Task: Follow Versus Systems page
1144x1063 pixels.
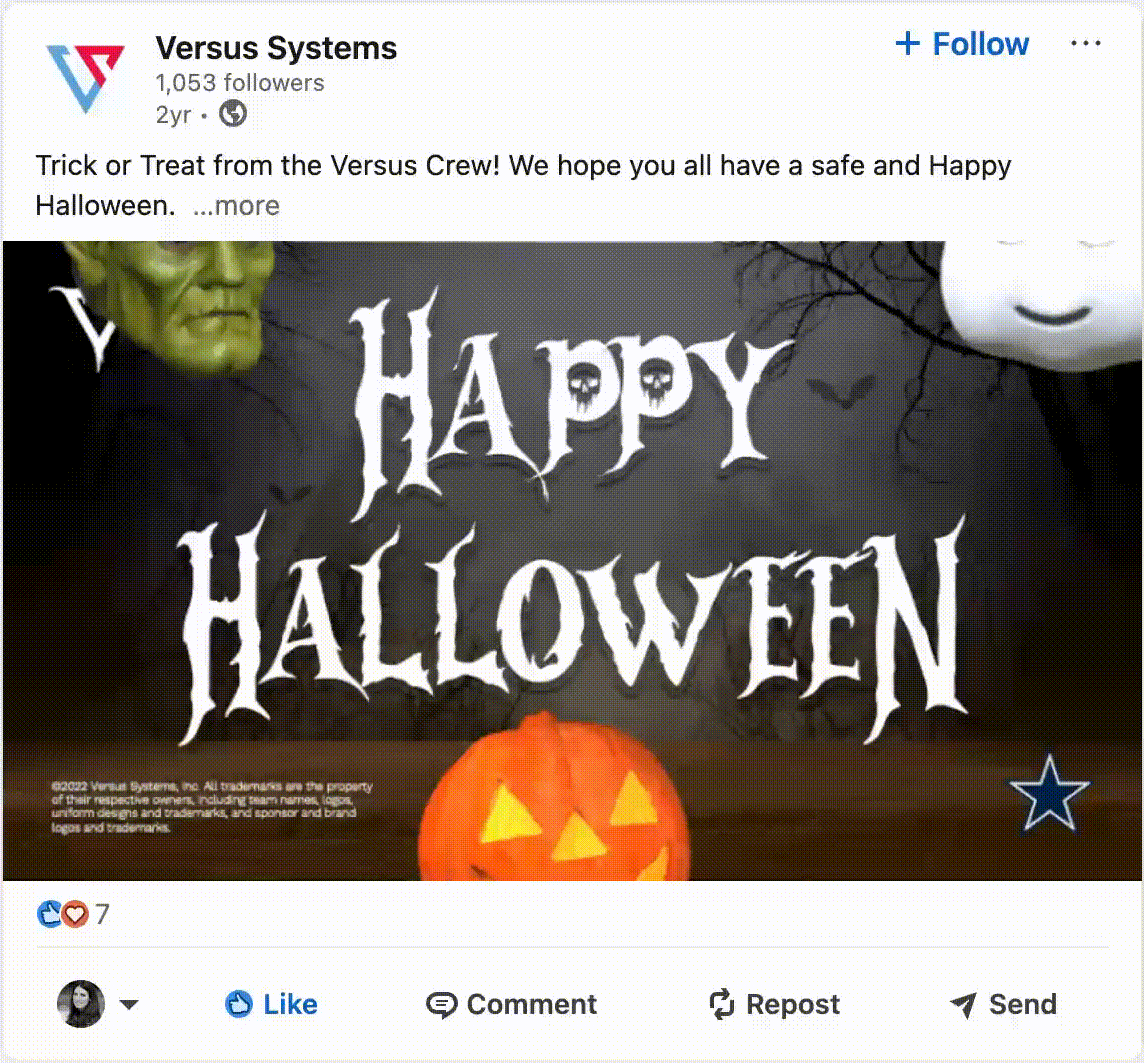Action: (962, 44)
